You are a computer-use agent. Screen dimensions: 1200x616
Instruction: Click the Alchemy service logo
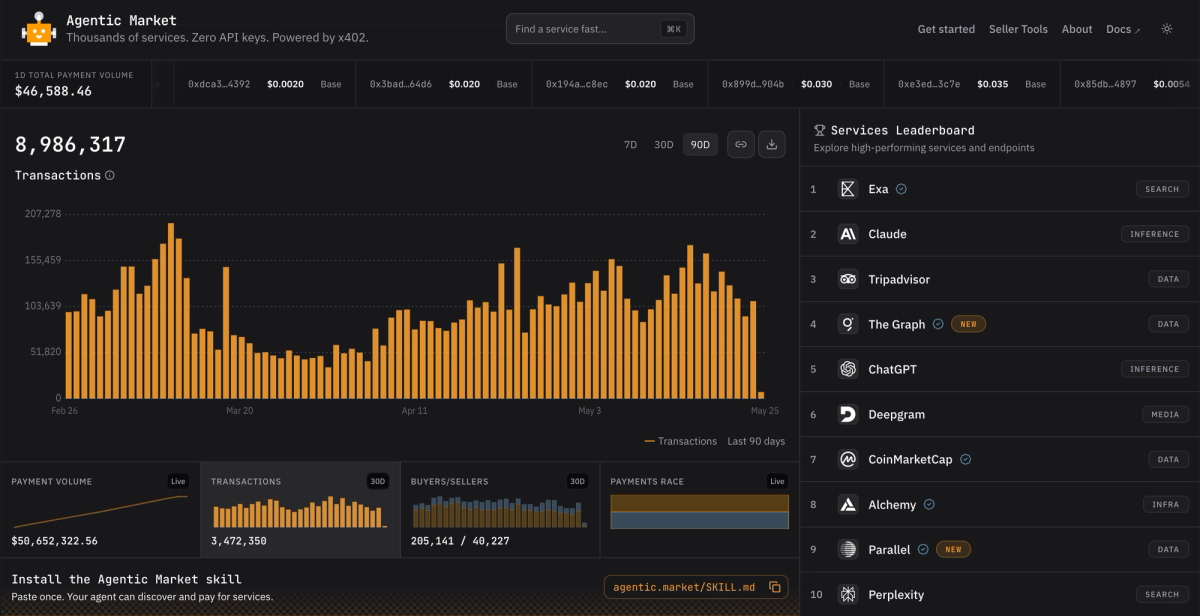[x=848, y=505]
